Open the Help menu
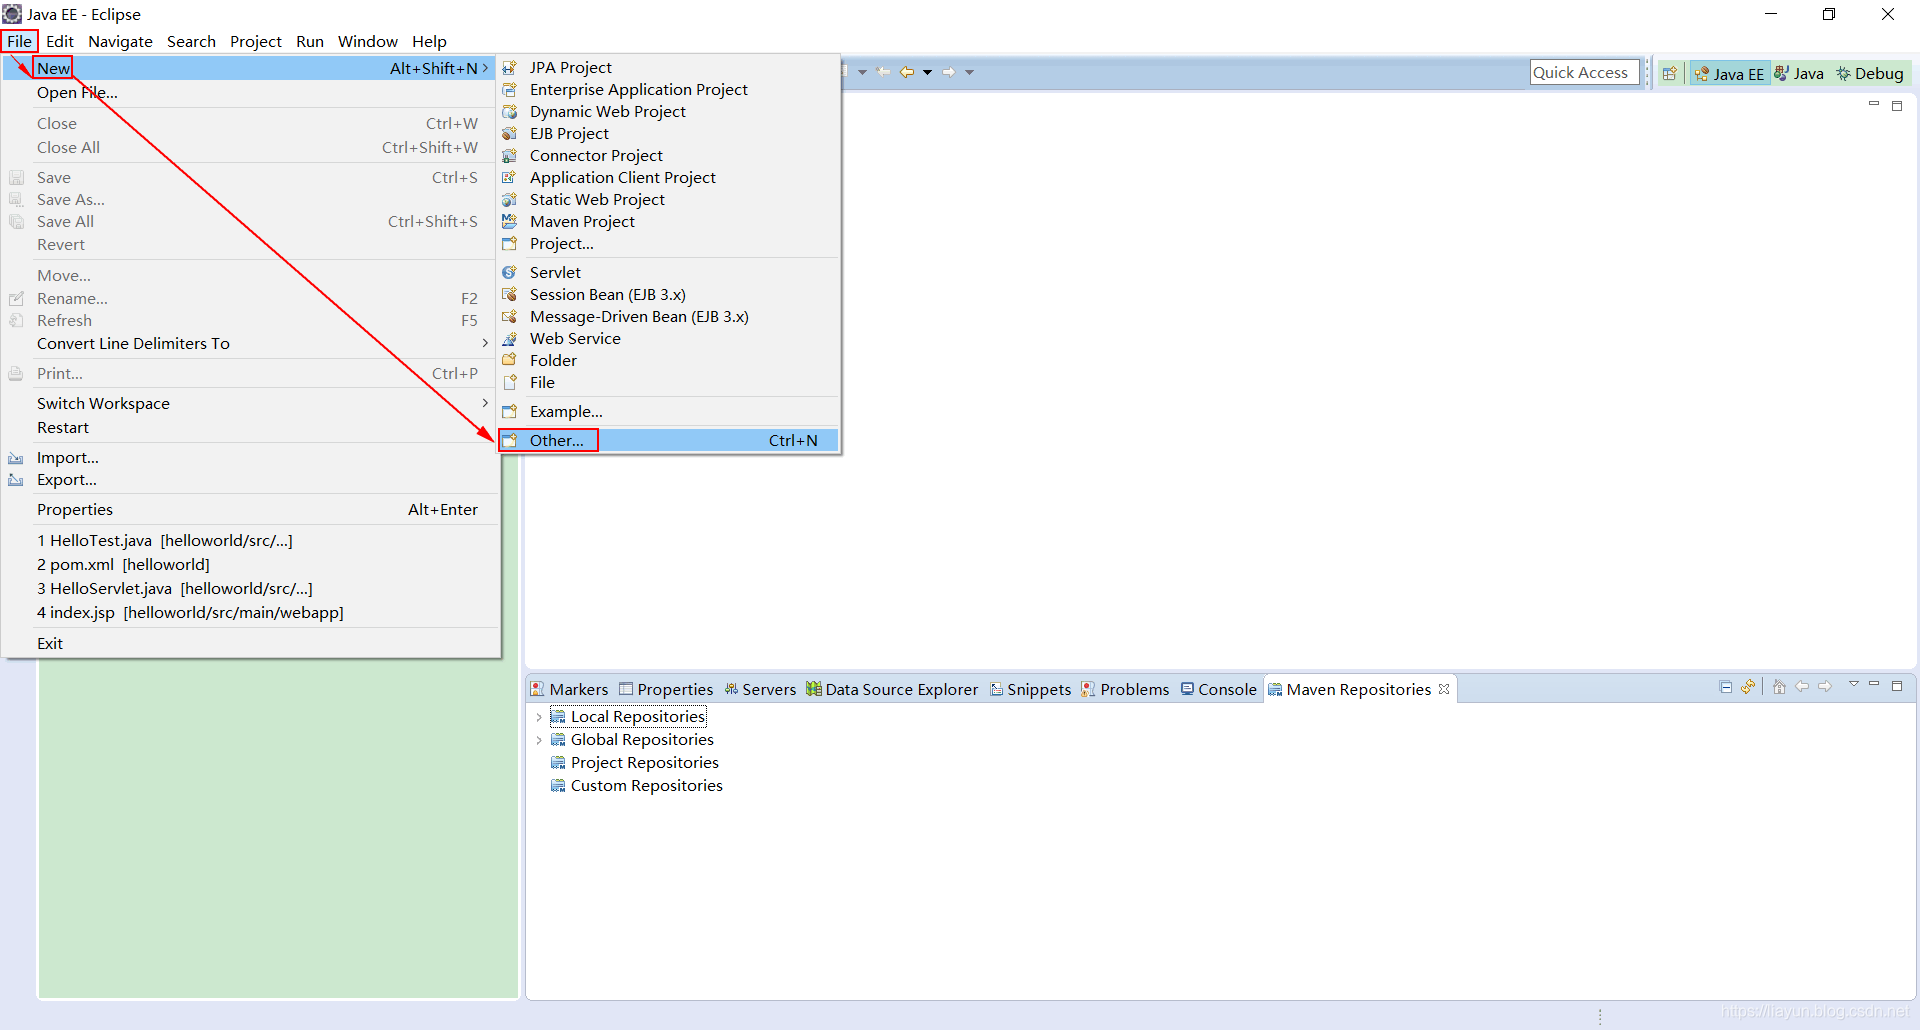This screenshot has height=1030, width=1920. (429, 41)
